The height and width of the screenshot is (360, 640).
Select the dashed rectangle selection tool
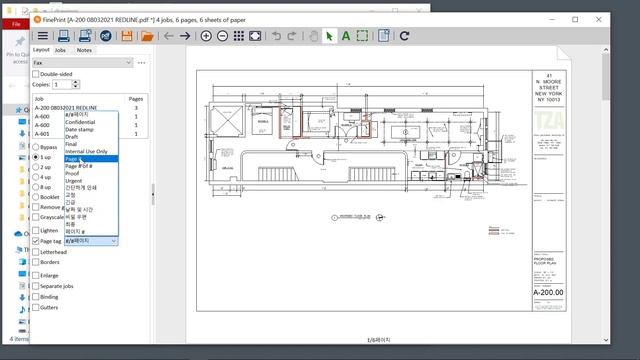pyautogui.click(x=362, y=36)
